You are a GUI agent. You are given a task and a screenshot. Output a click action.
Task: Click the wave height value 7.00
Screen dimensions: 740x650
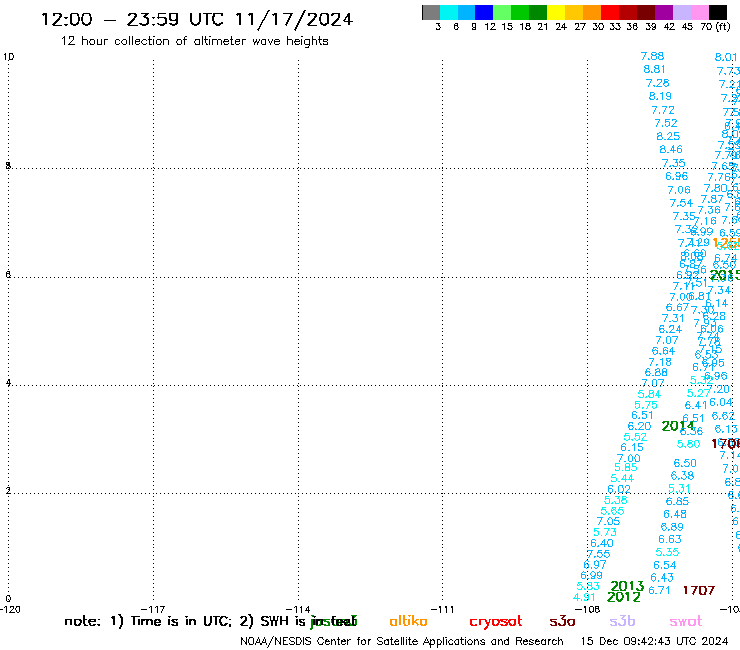(629, 458)
